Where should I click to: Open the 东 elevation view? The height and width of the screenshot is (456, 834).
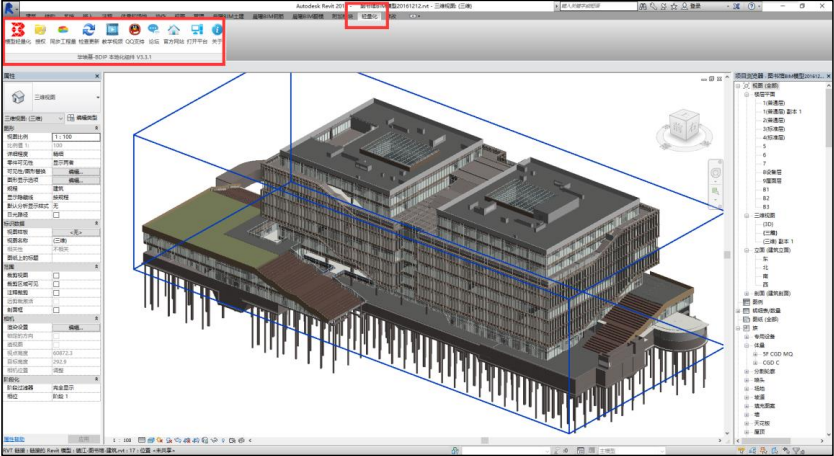tap(765, 259)
